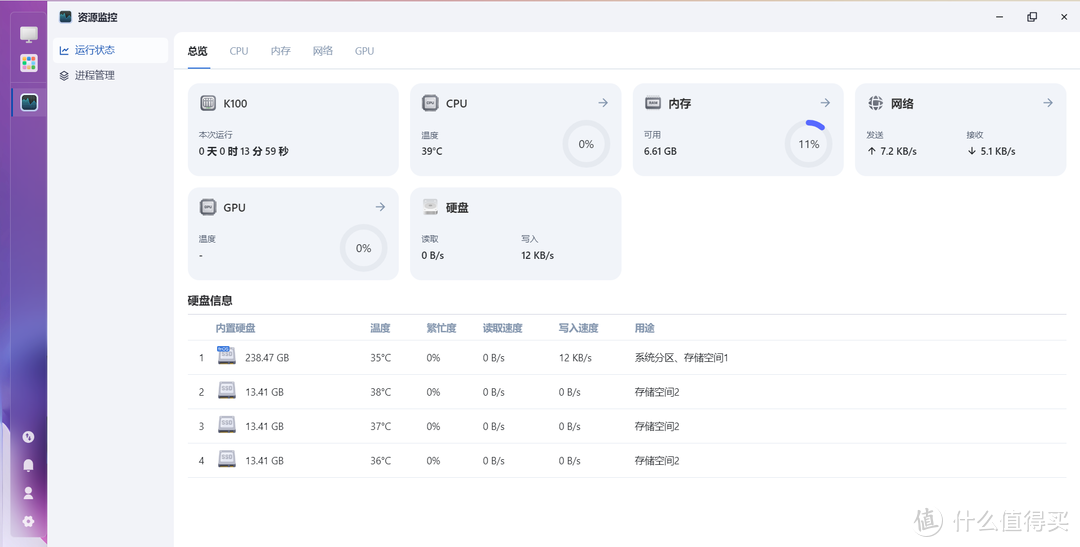Screen dimensions: 1080x547
Task: Switch to the 总览 tab
Action: coord(198,51)
